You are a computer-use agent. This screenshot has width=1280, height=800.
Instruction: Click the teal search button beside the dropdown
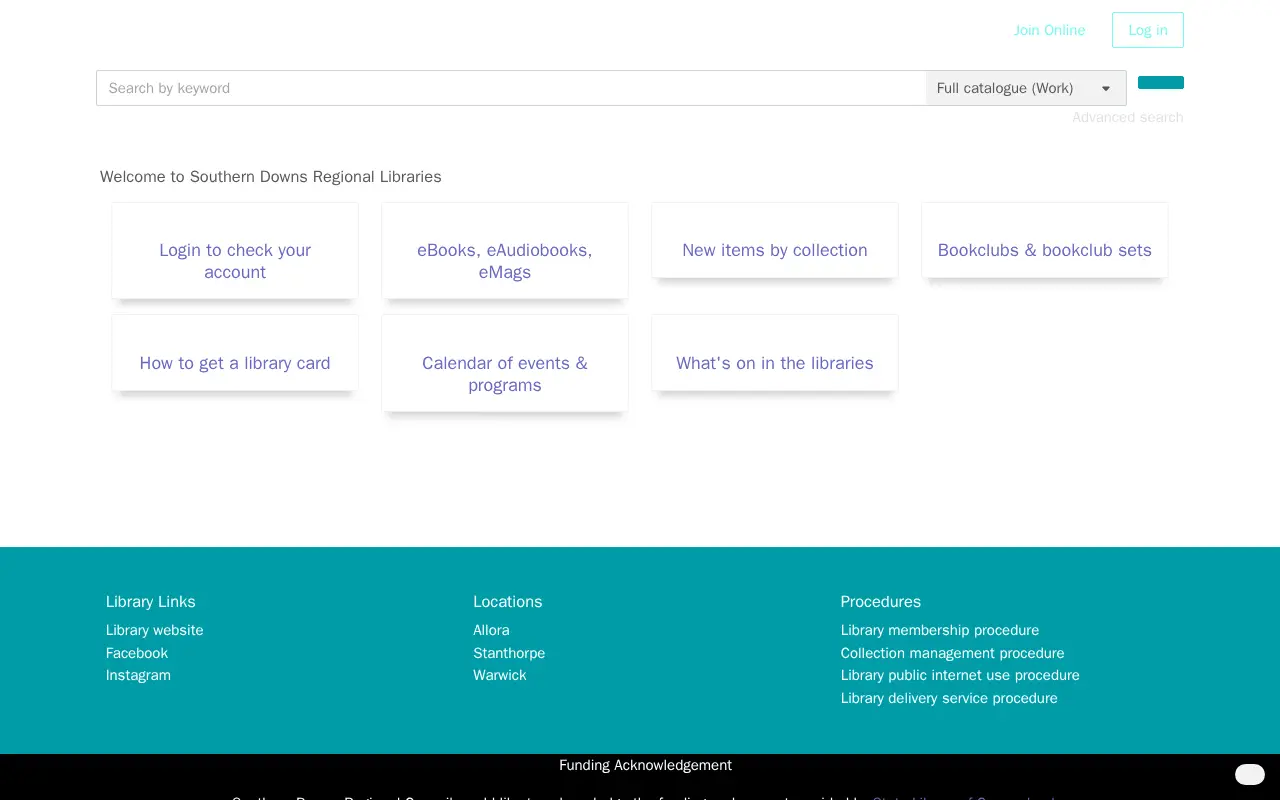point(1161,83)
